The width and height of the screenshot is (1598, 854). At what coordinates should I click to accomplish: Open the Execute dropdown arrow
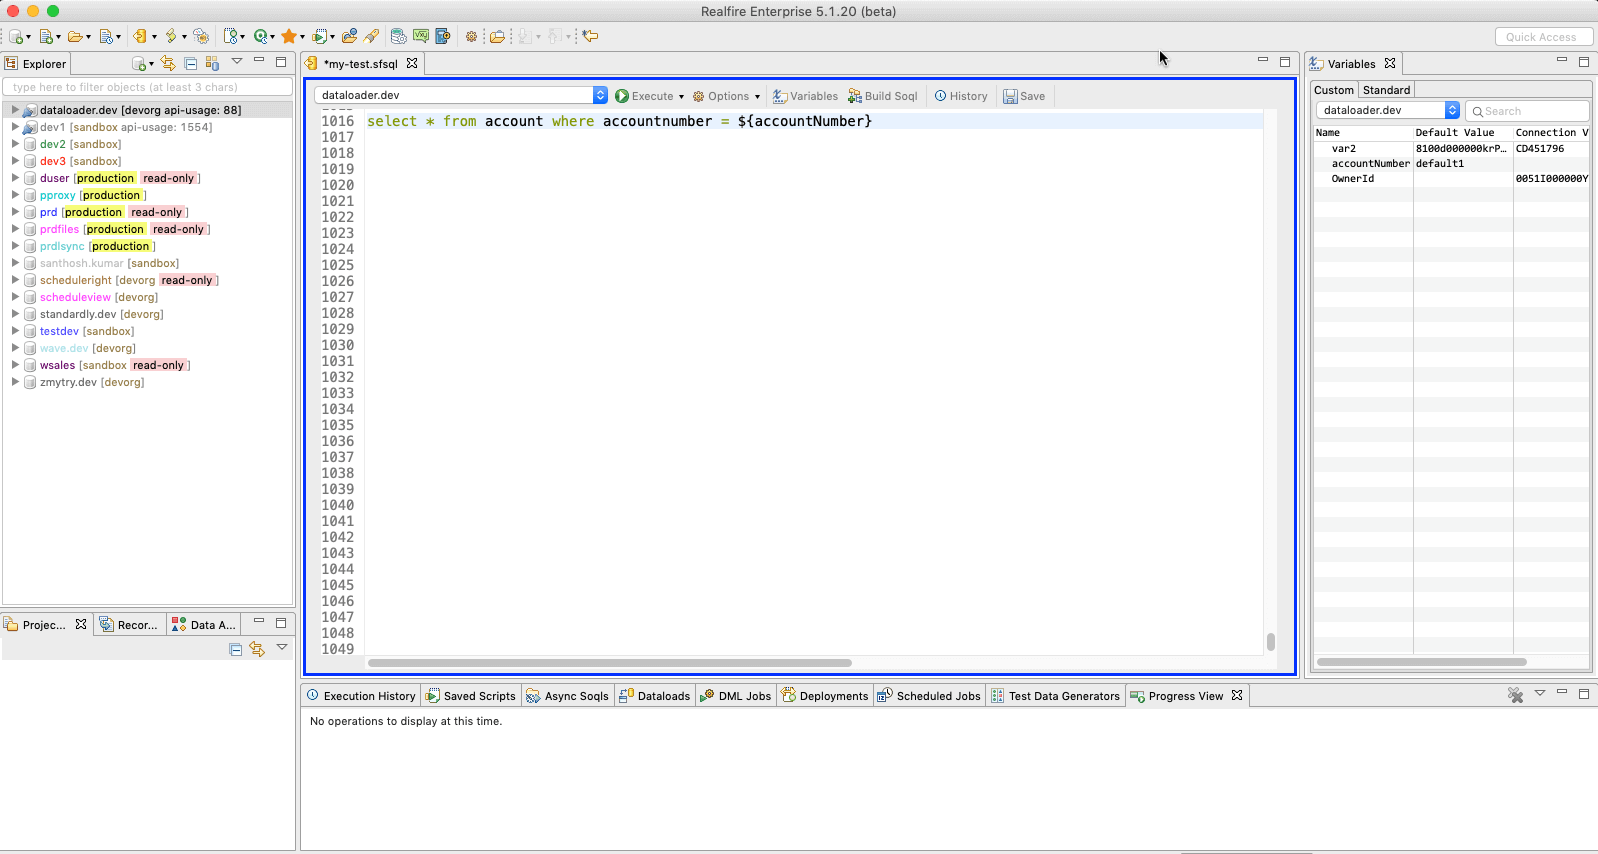pyautogui.click(x=681, y=97)
